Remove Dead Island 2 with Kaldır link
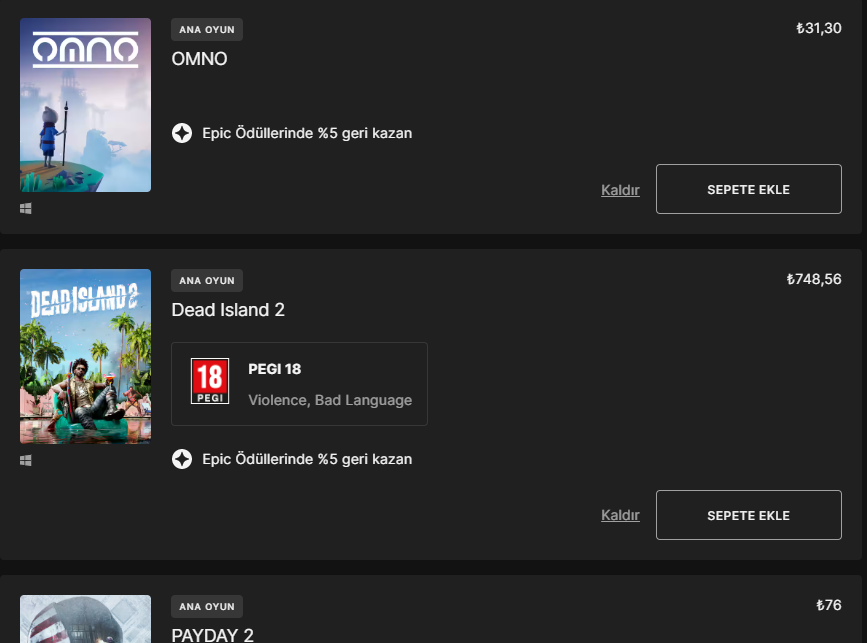Image resolution: width=867 pixels, height=643 pixels. coord(620,515)
